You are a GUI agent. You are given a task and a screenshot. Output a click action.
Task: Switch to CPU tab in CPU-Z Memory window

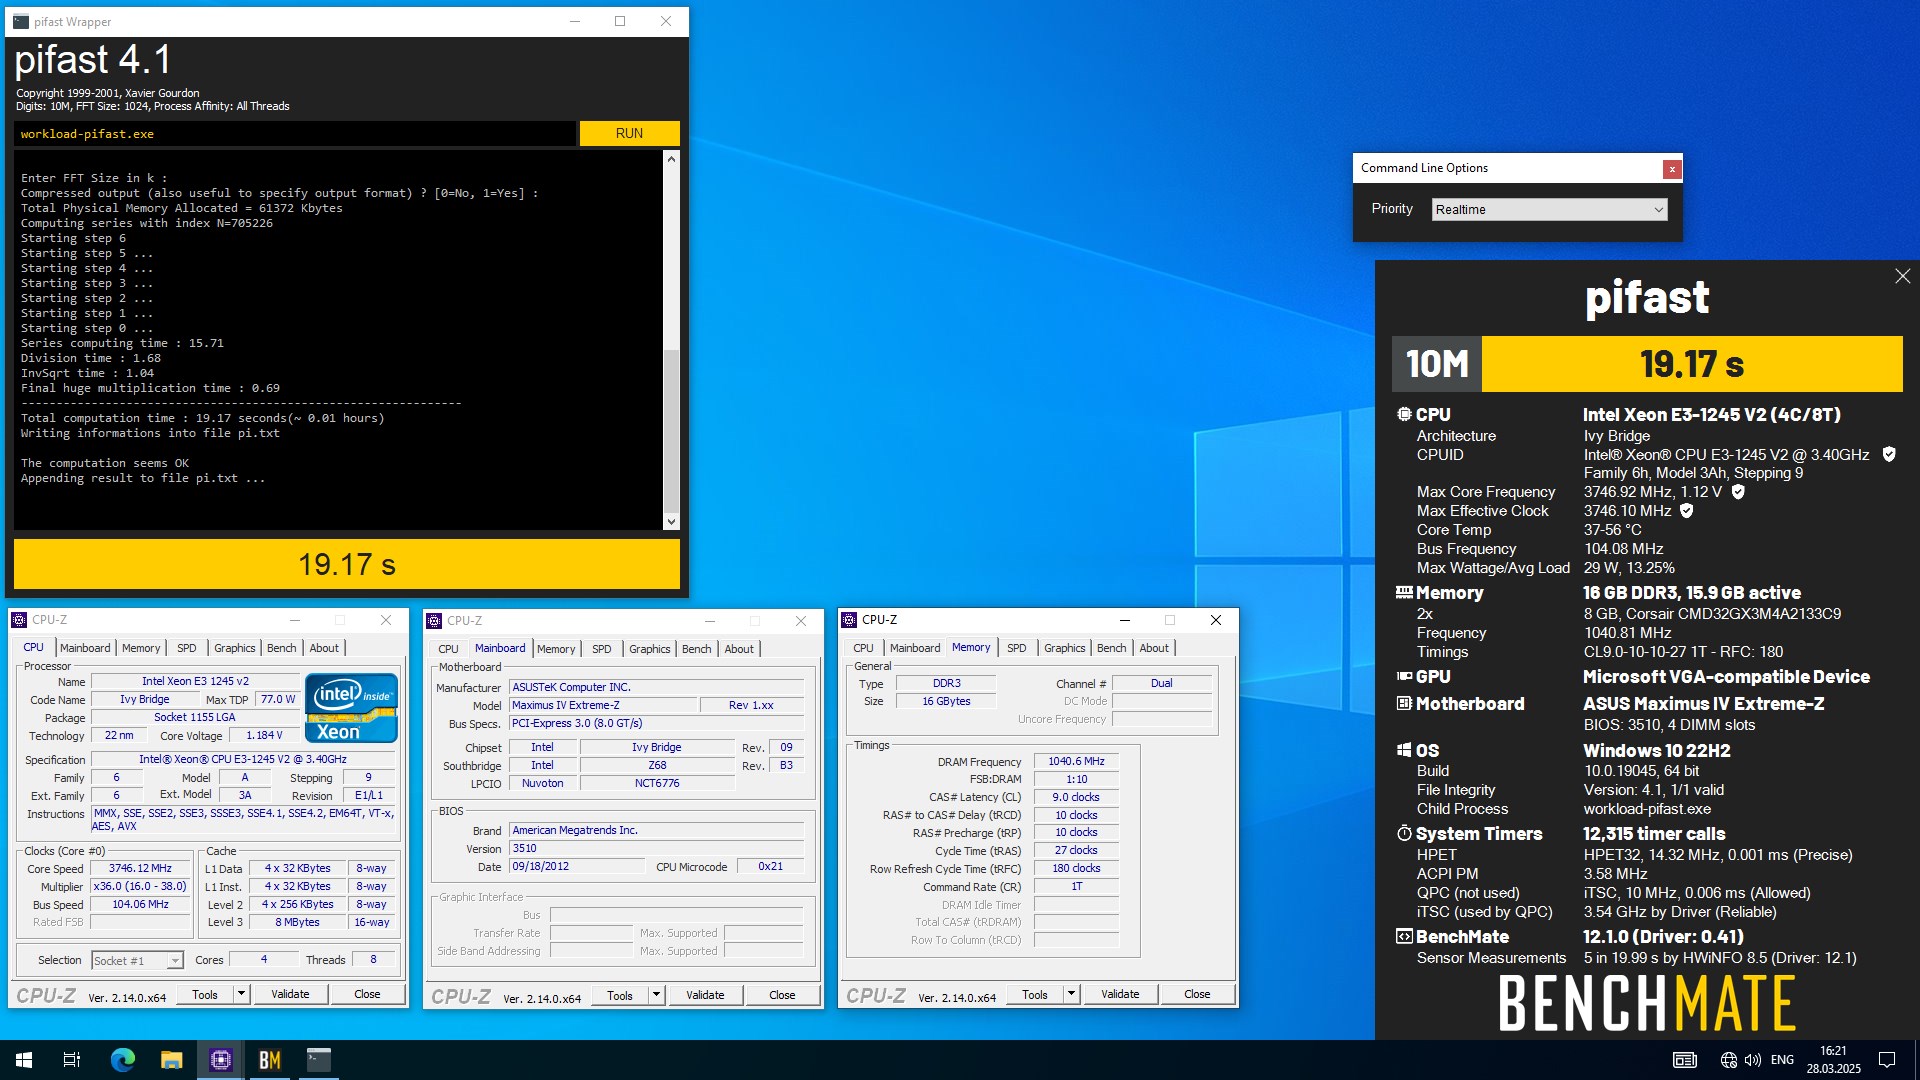pyautogui.click(x=864, y=648)
